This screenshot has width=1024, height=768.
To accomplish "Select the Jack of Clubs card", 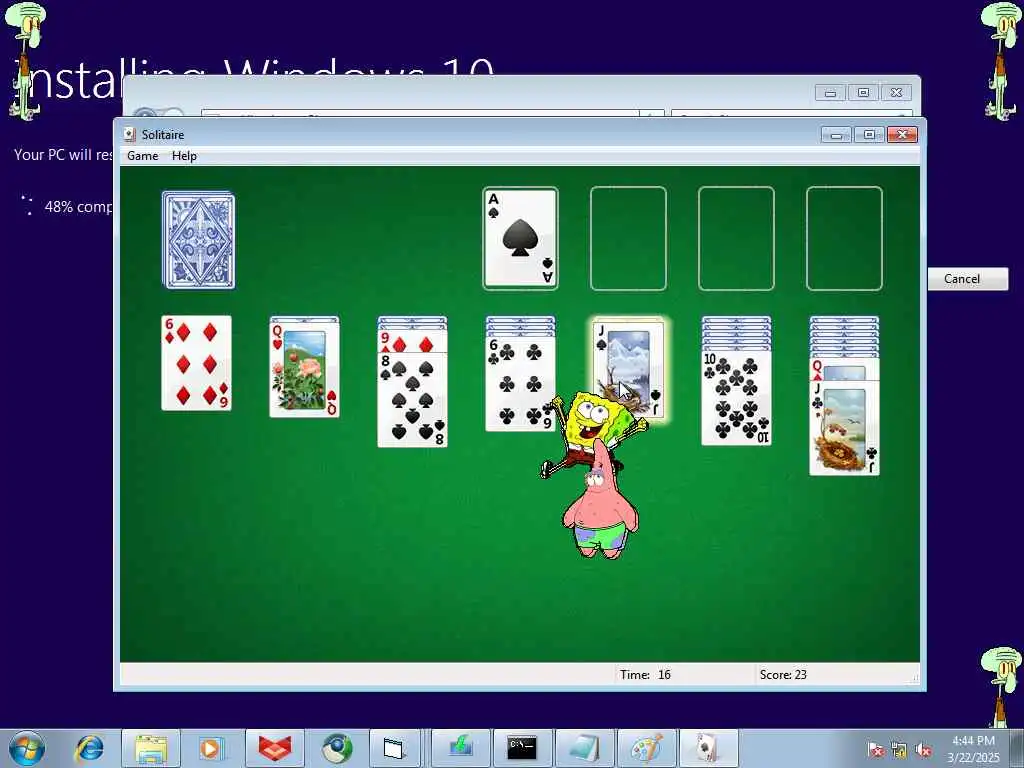I will pos(844,428).
